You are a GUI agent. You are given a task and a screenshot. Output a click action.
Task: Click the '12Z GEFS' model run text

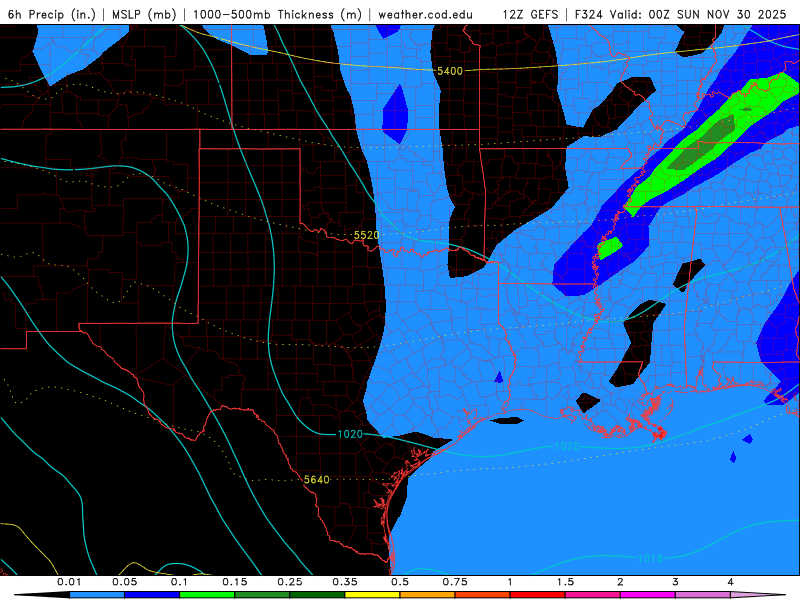531,14
